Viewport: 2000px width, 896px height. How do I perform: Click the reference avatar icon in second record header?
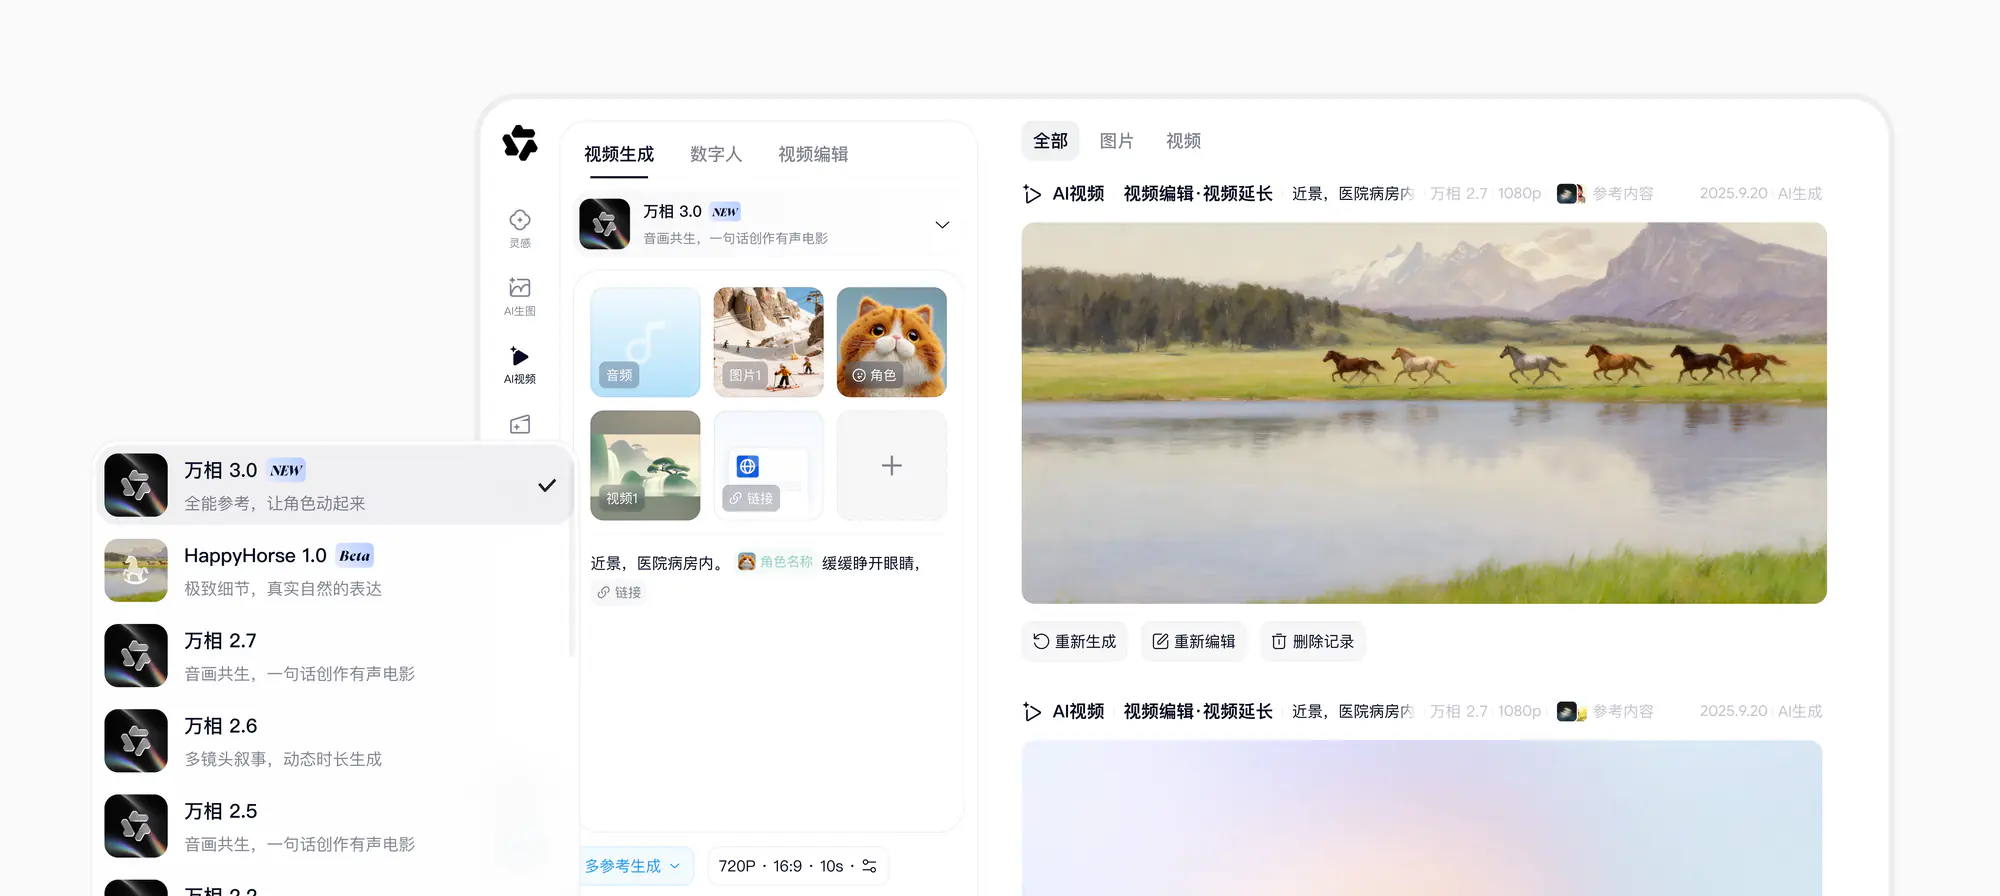coord(1571,711)
